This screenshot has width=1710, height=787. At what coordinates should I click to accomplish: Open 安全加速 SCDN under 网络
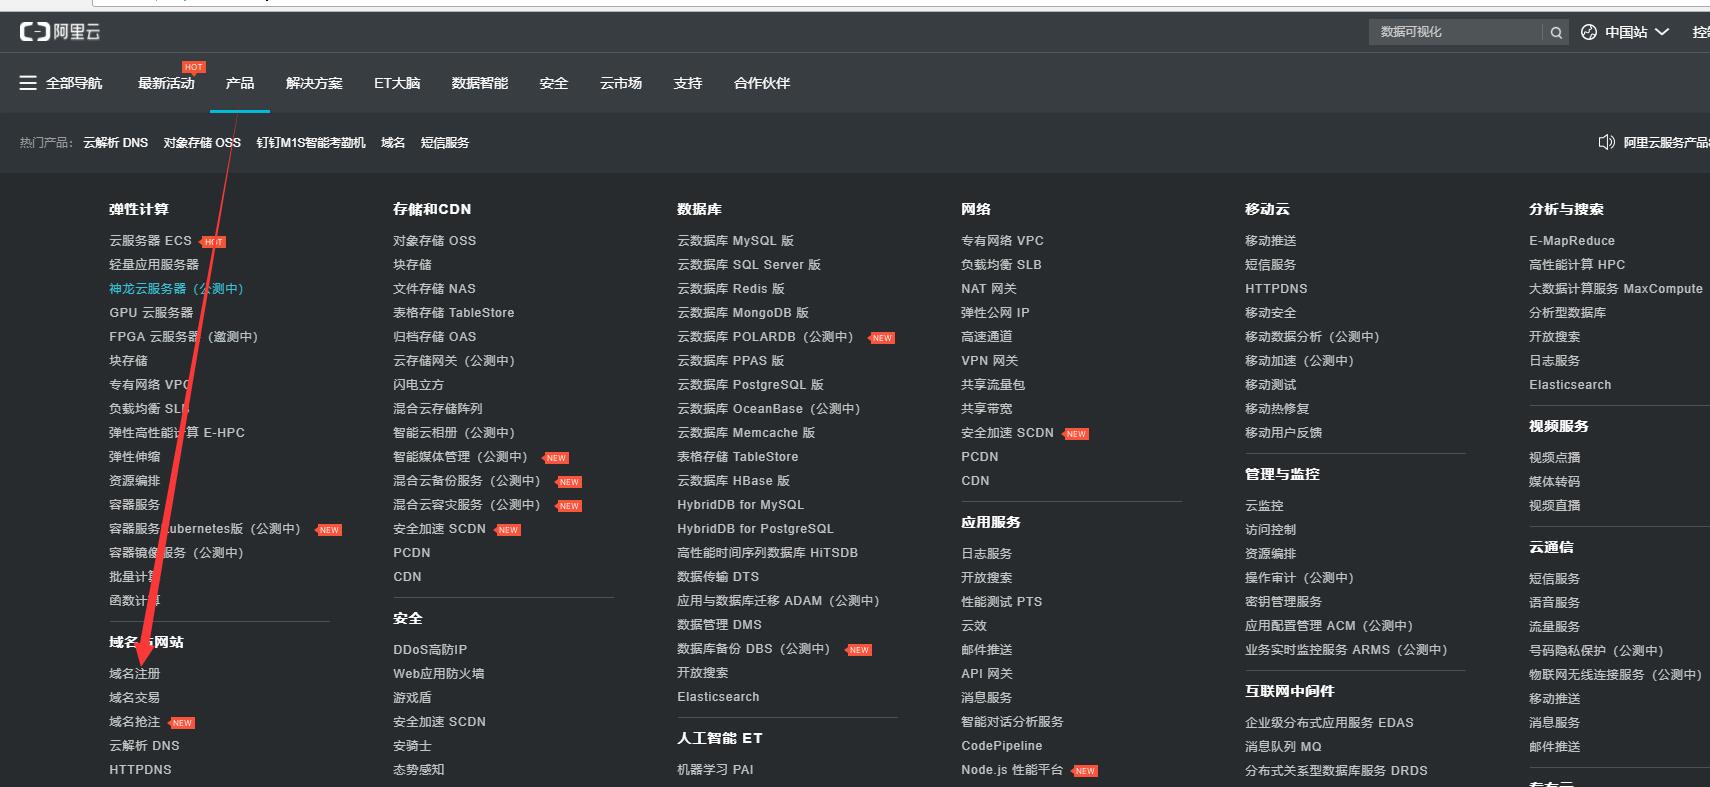coord(1007,433)
